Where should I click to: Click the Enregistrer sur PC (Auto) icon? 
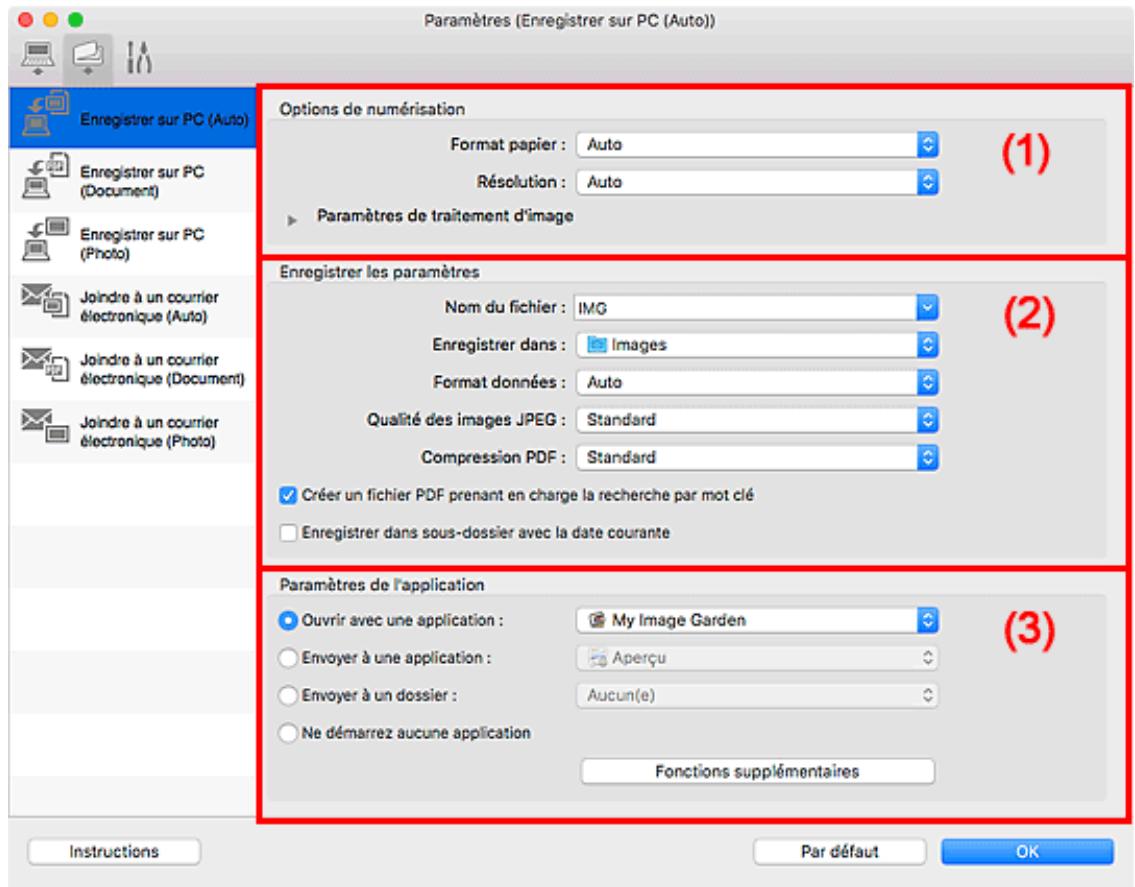pyautogui.click(x=46, y=114)
